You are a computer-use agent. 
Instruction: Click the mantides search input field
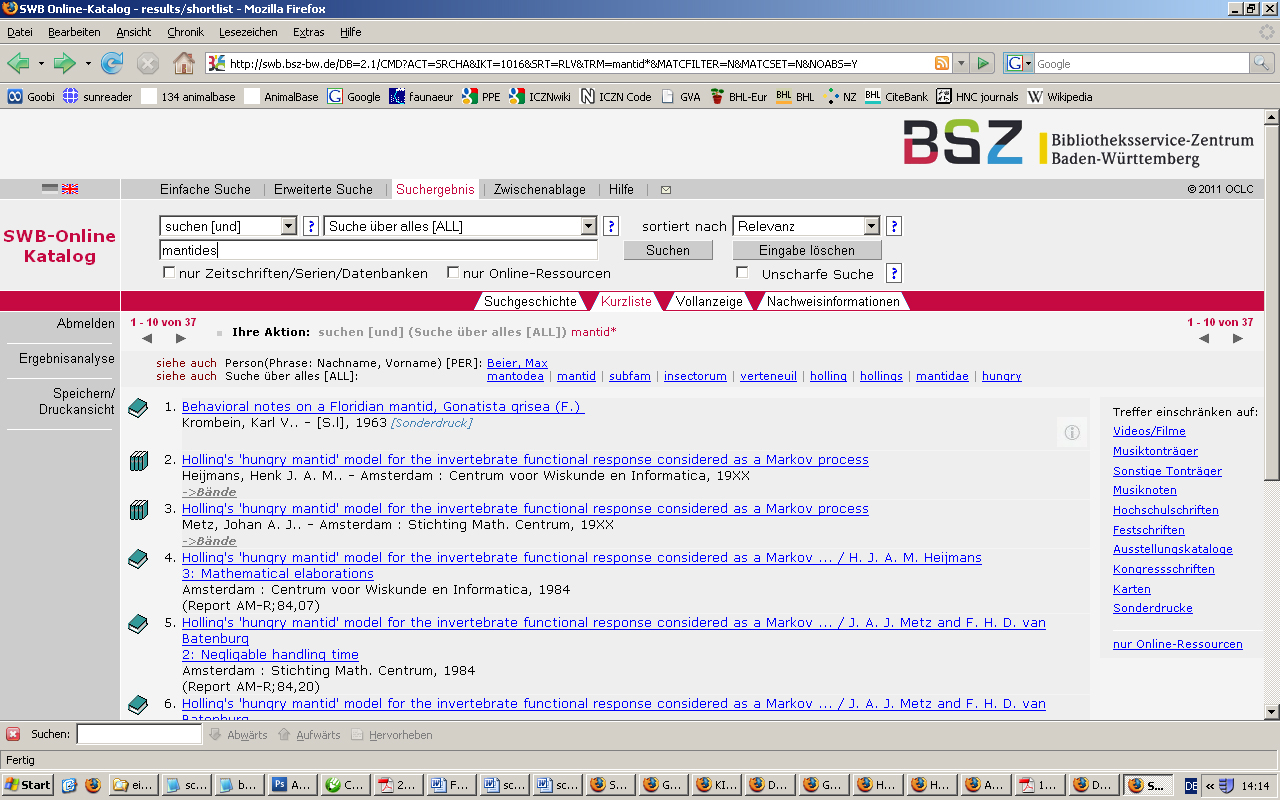(x=378, y=250)
